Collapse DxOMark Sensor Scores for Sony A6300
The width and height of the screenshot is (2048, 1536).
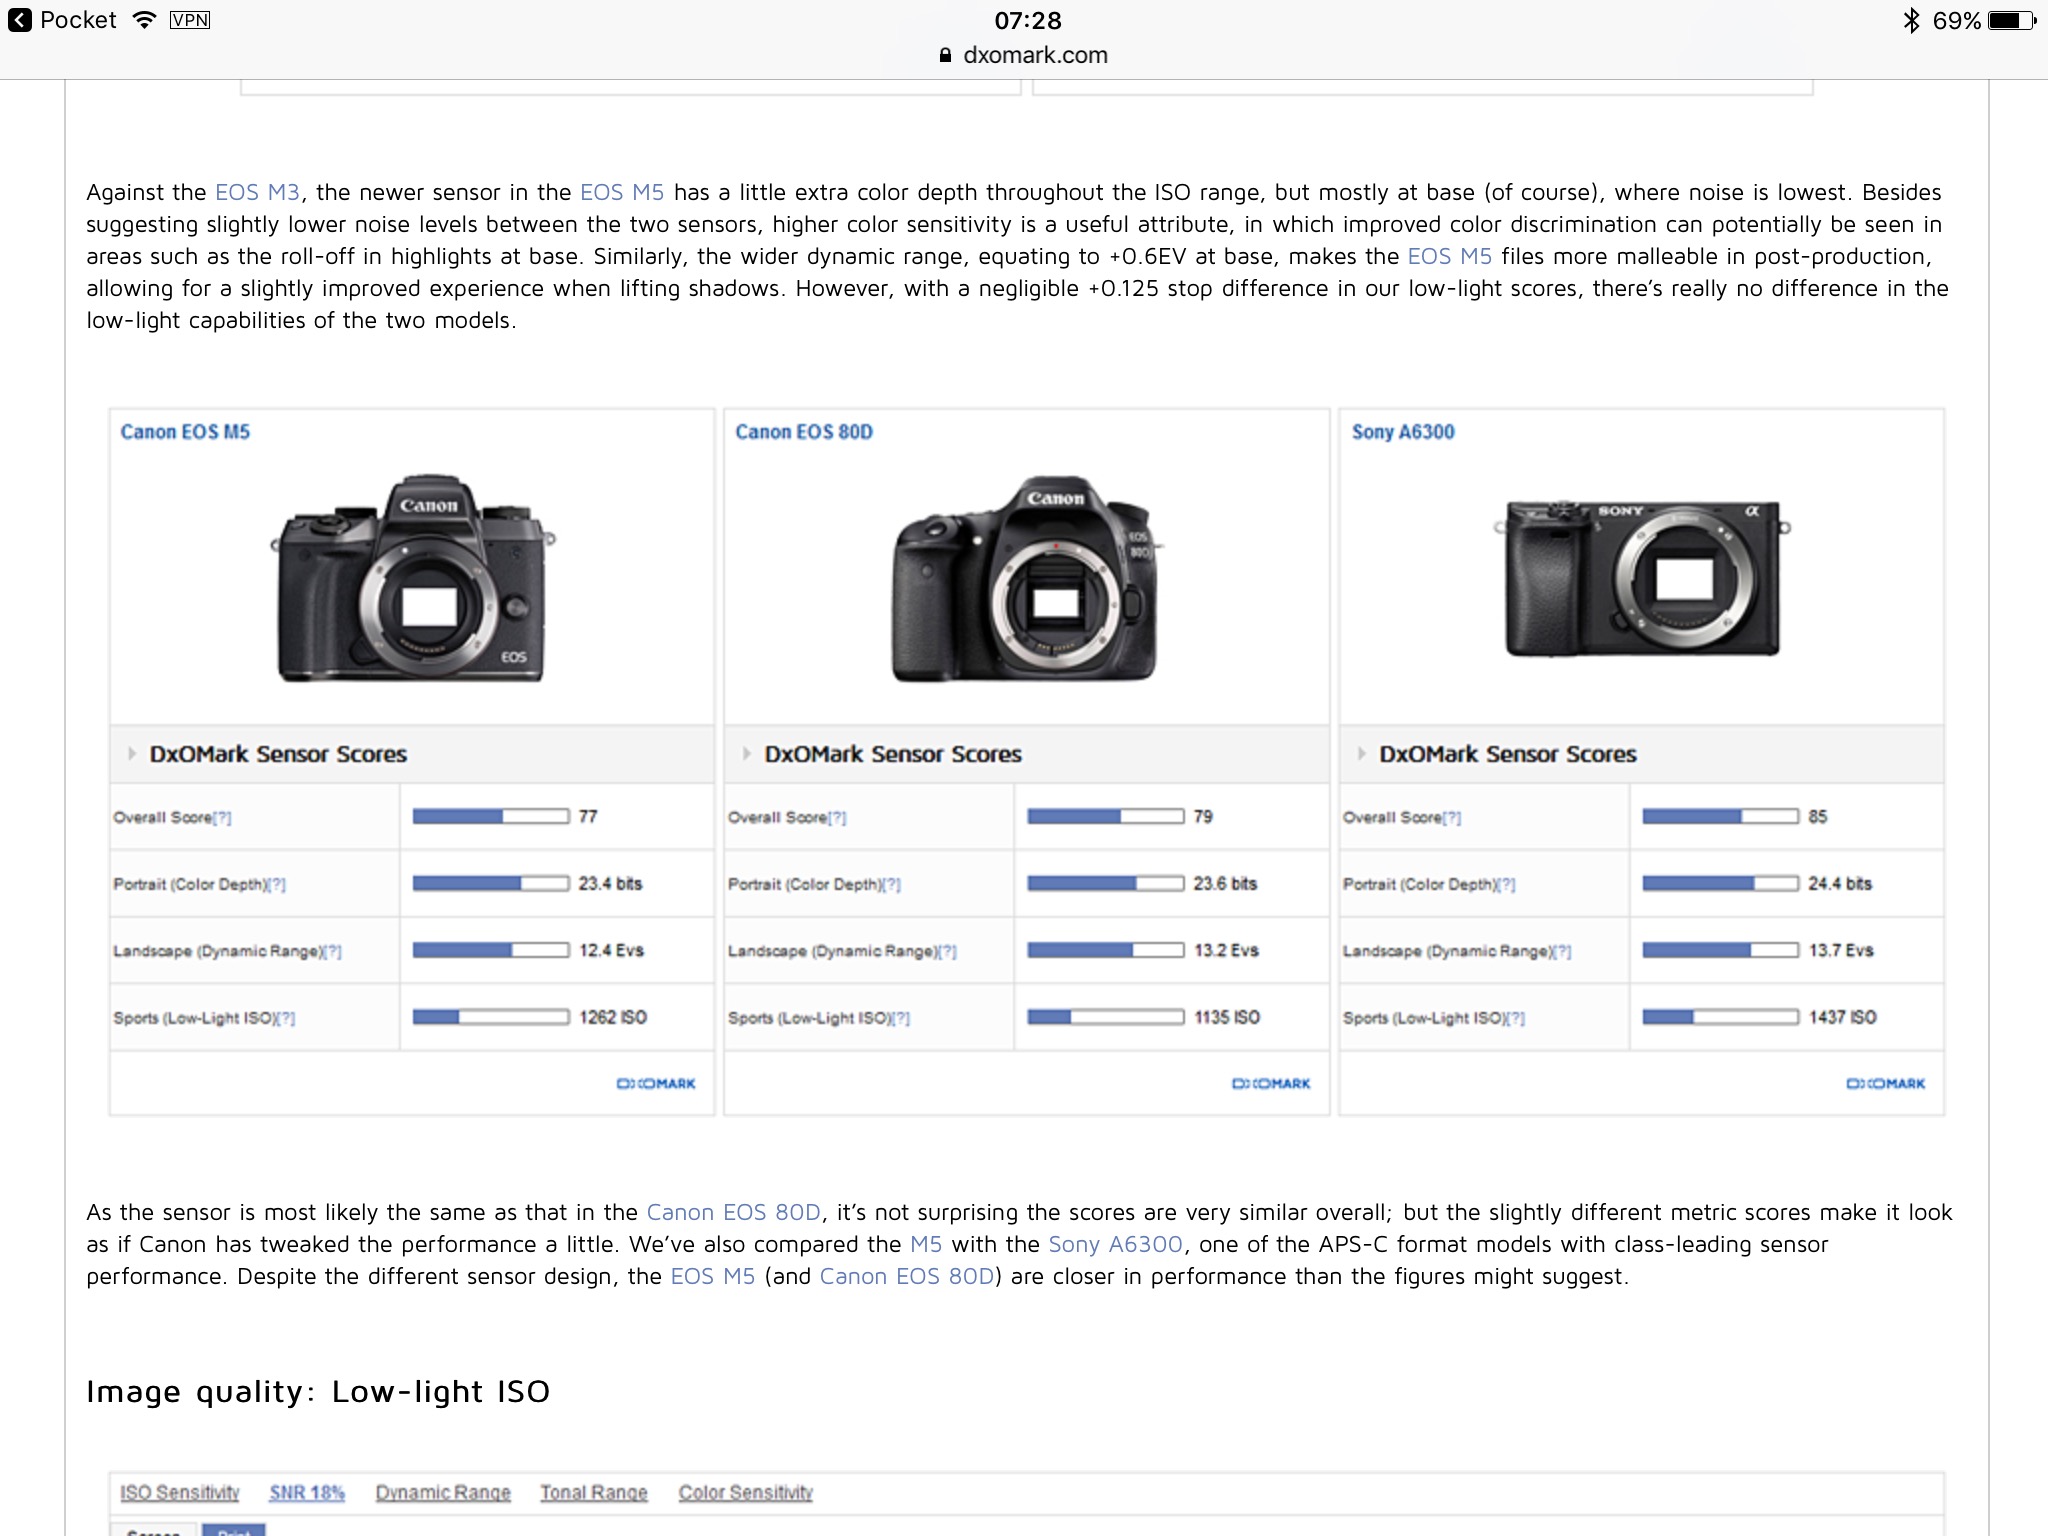coord(1361,754)
